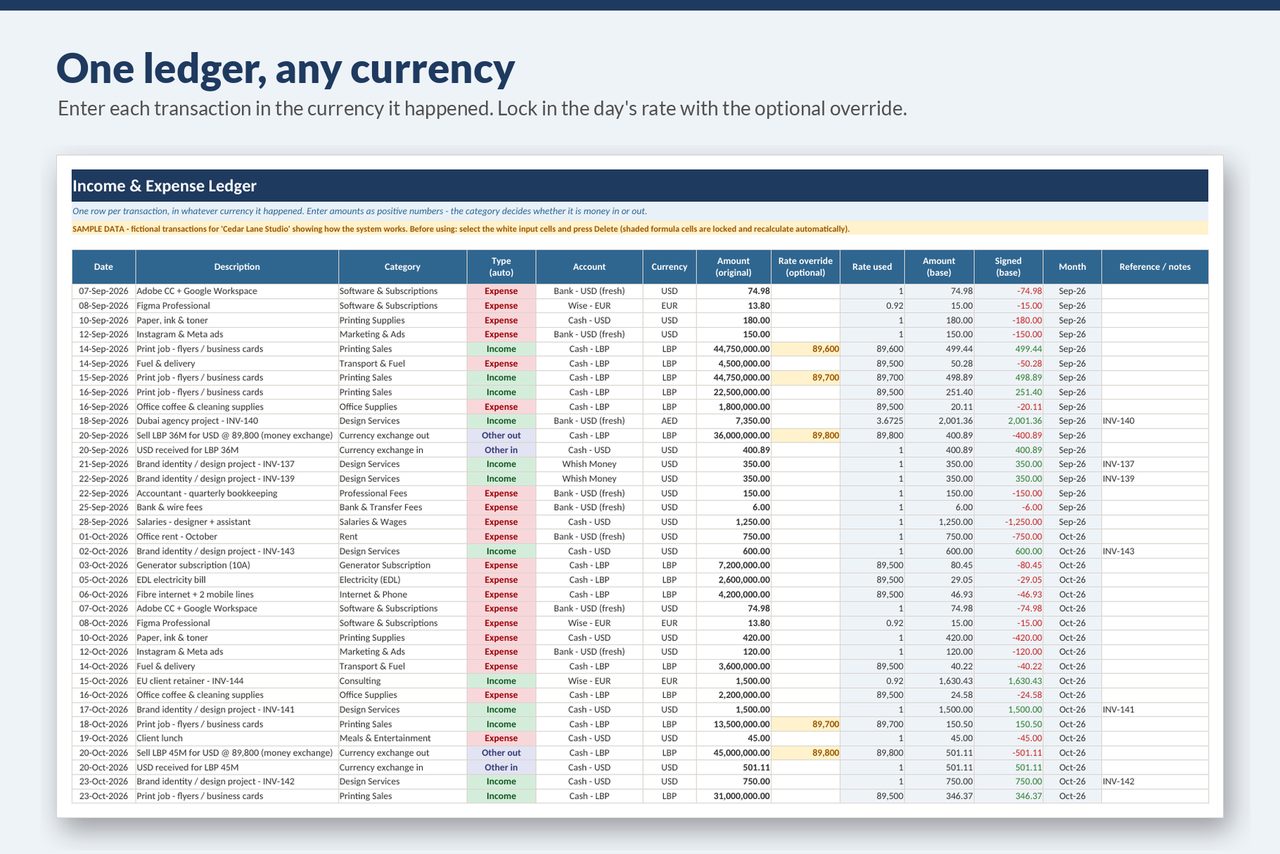1280x854 pixels.
Task: Select the 'Type (auto)' column header
Action: 501,267
